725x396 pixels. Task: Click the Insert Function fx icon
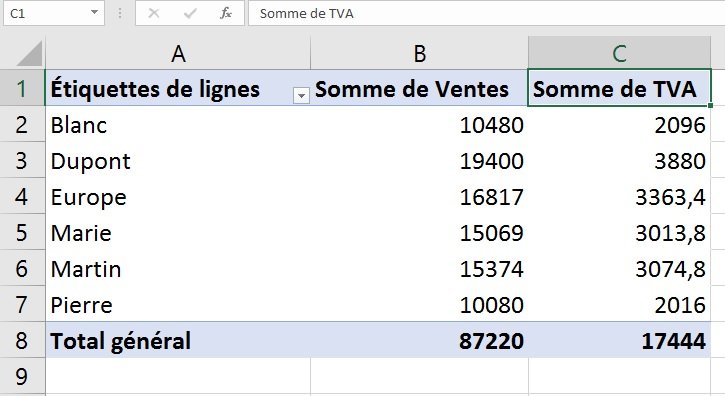(225, 13)
